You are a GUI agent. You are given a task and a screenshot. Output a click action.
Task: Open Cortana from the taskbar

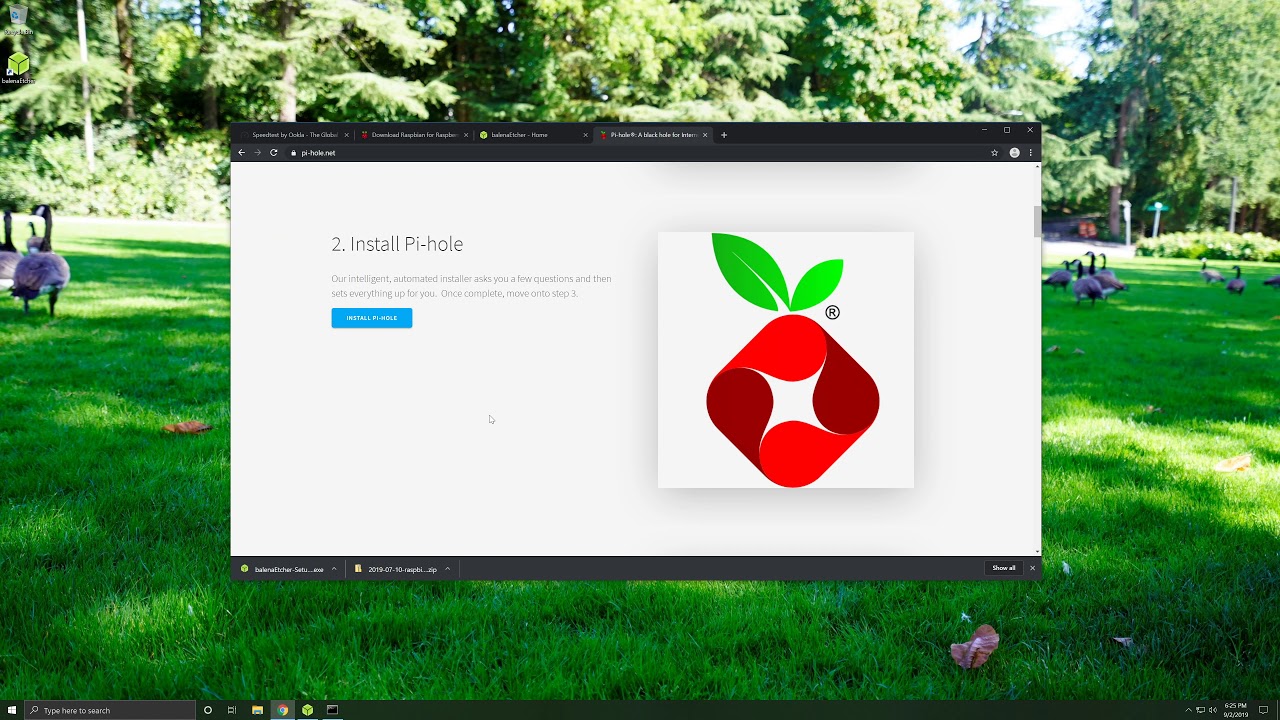(x=208, y=710)
